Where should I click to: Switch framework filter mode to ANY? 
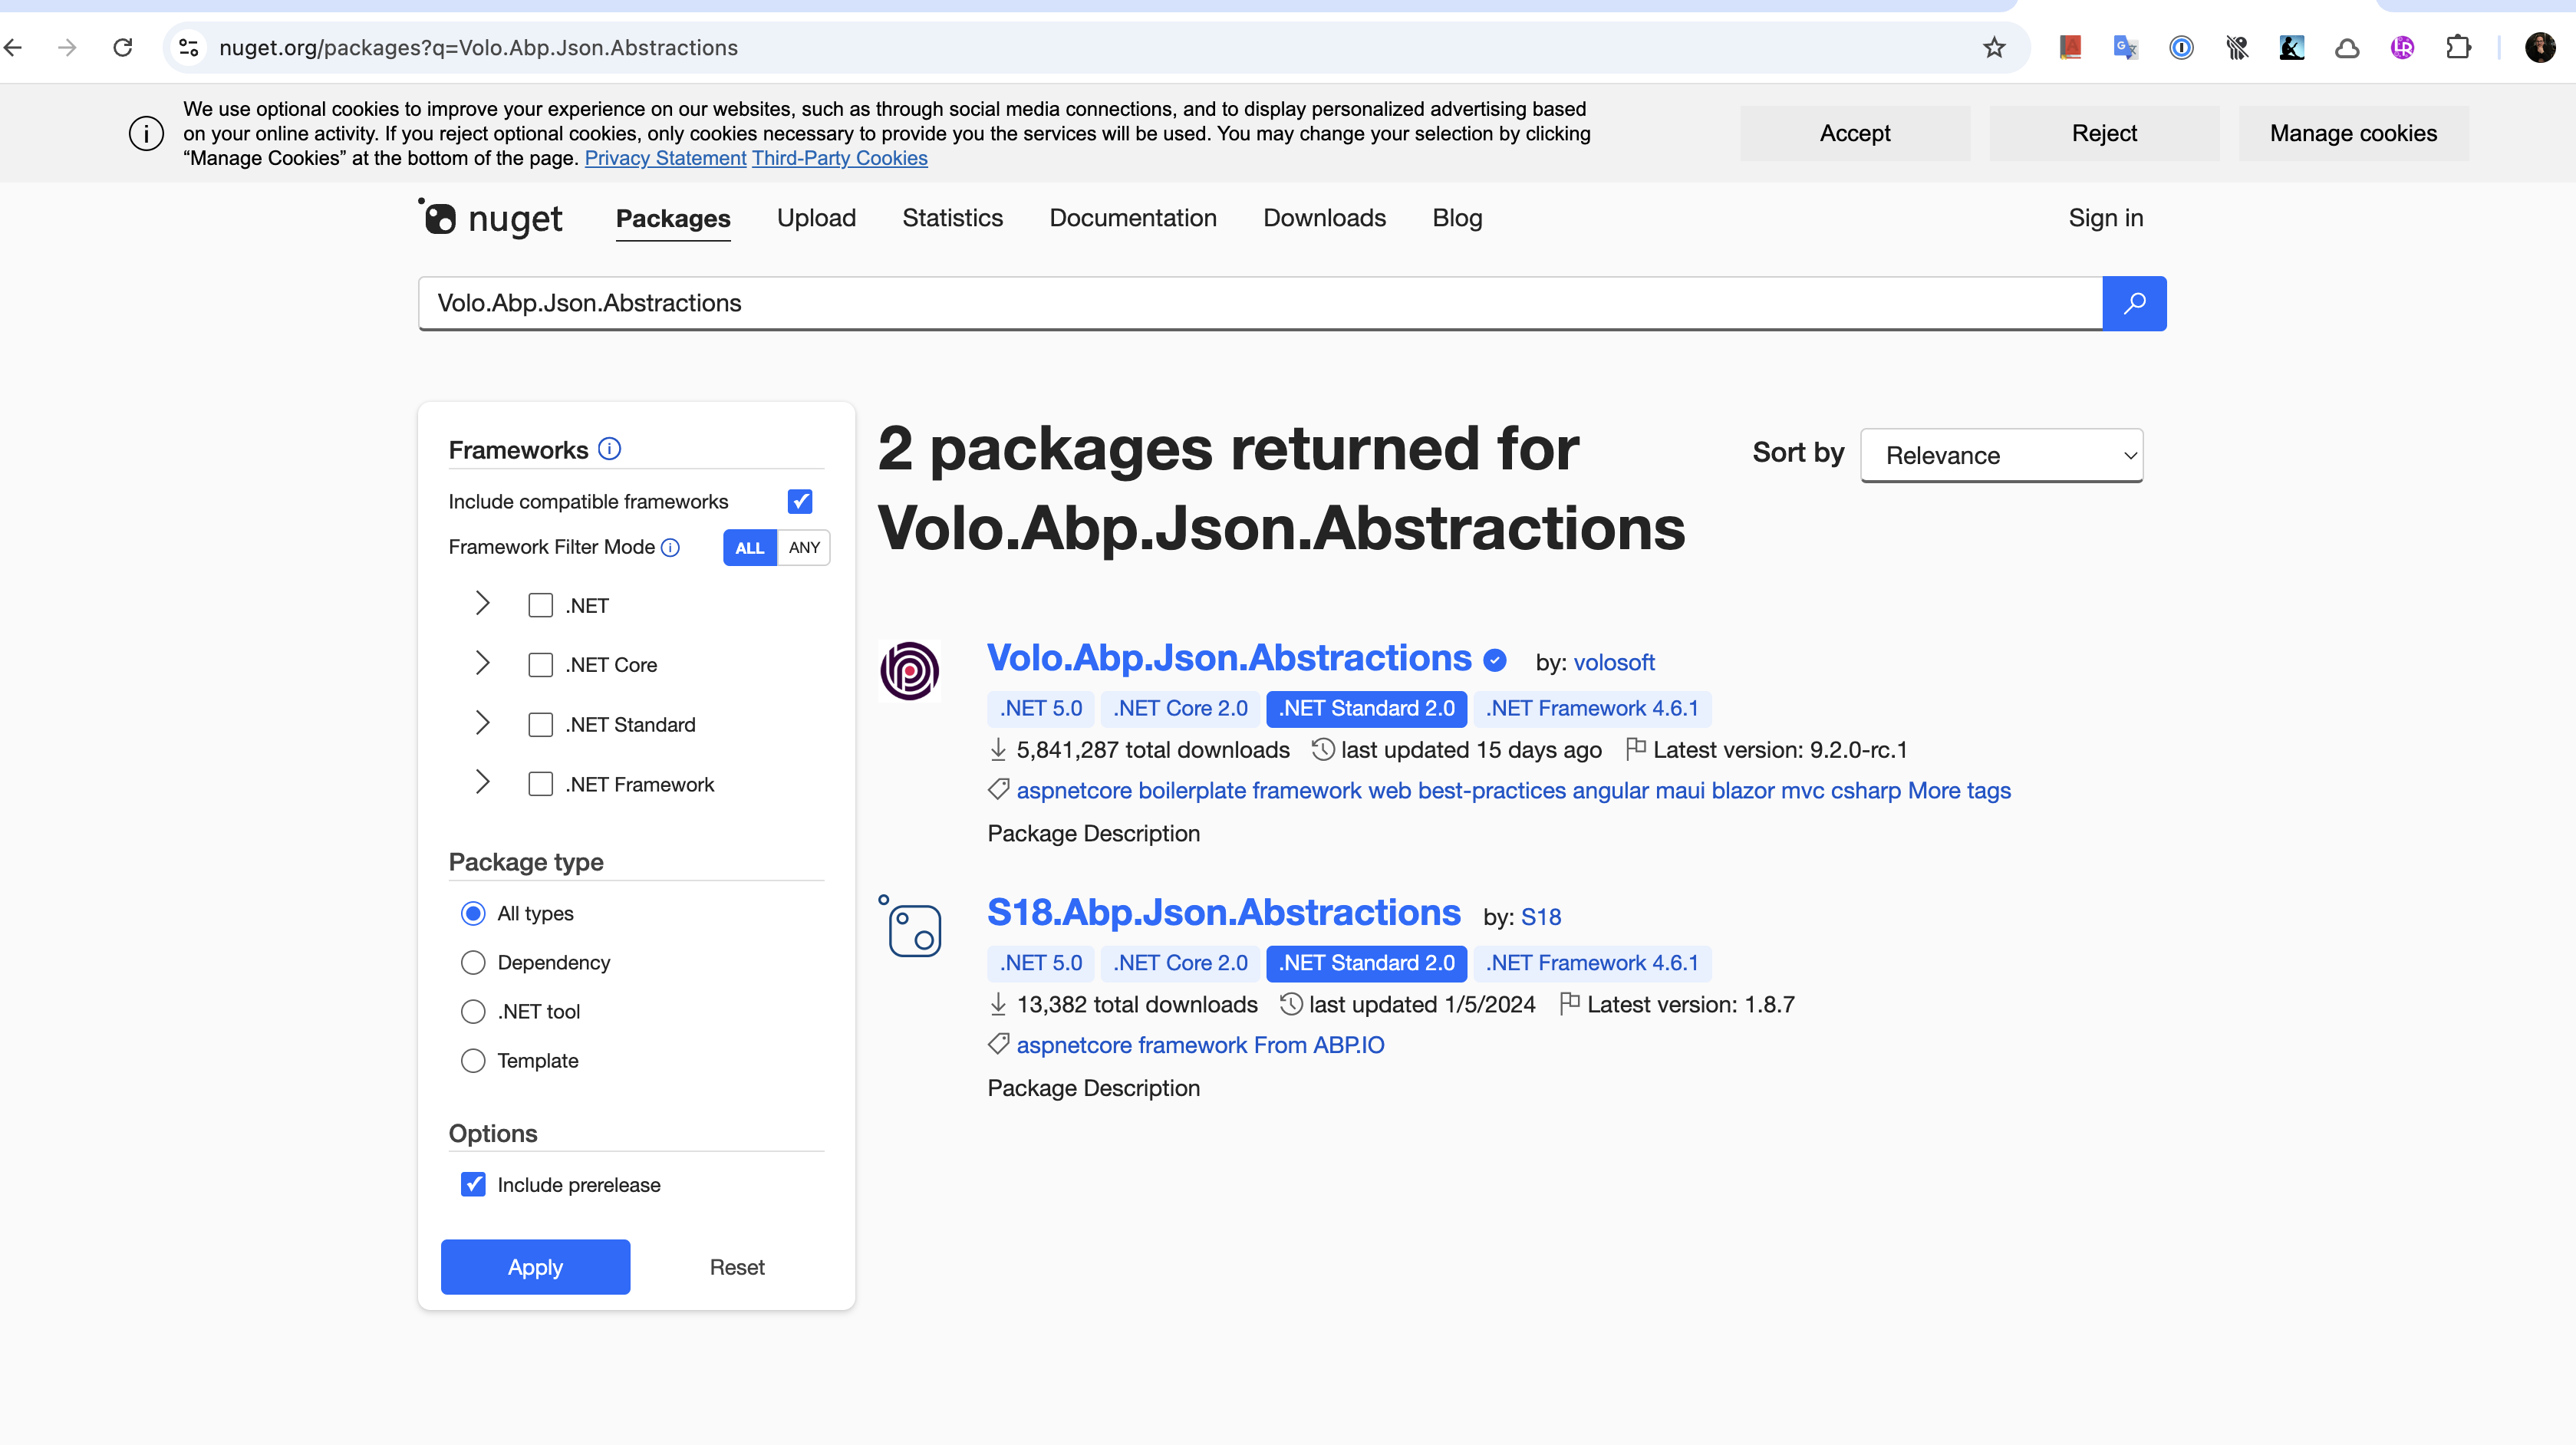[804, 547]
